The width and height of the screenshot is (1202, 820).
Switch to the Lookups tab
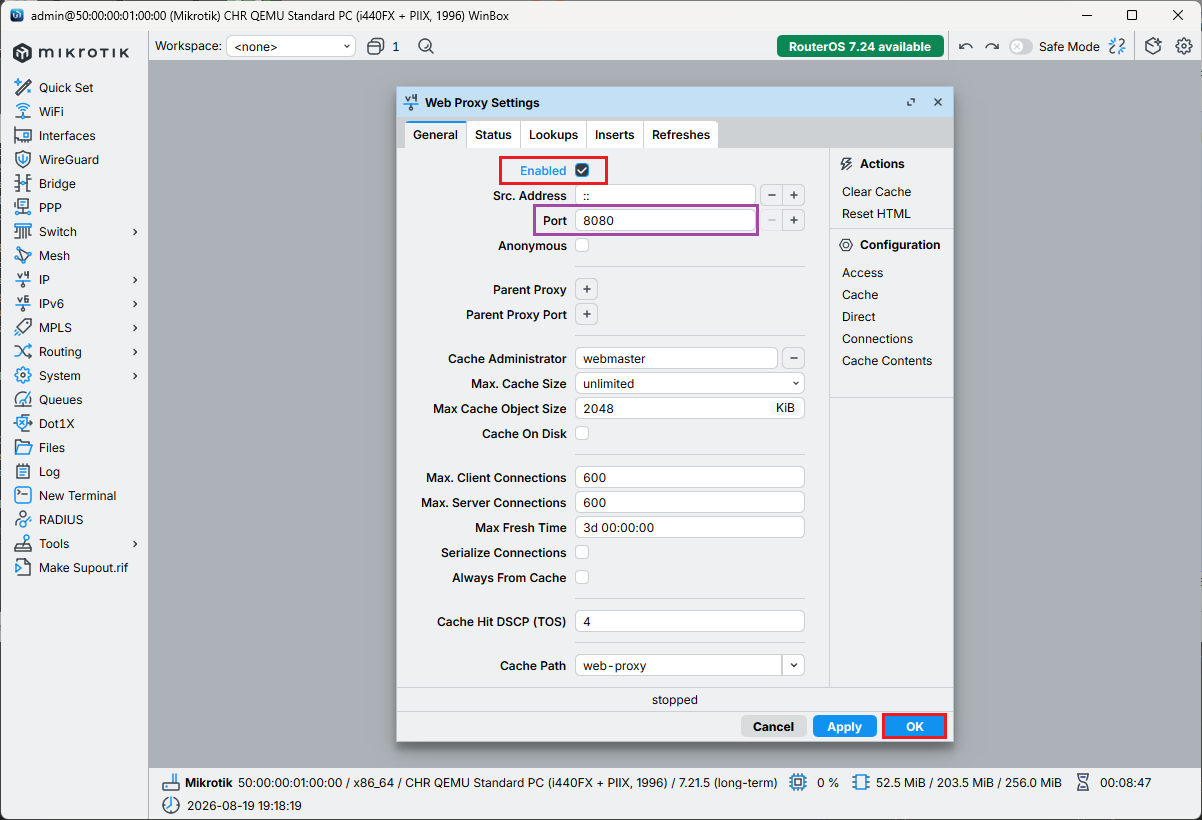pyautogui.click(x=553, y=135)
